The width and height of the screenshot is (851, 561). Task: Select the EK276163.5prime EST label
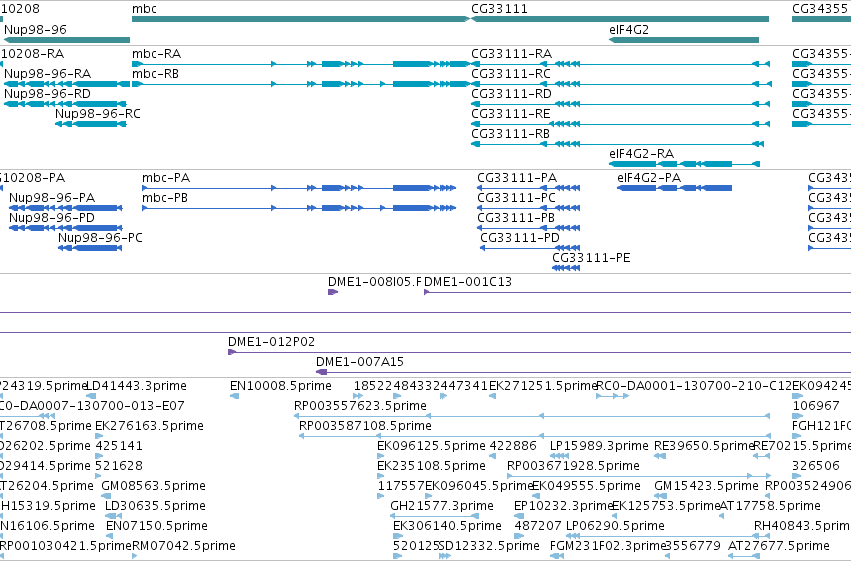click(149, 426)
